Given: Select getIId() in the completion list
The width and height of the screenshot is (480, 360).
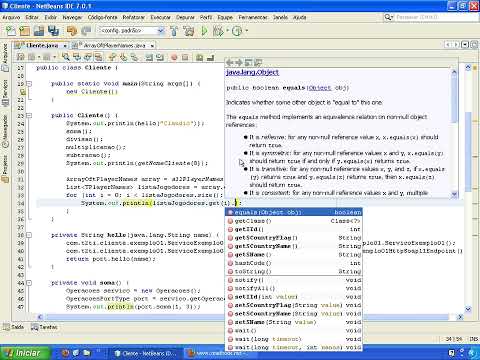Looking at the screenshot, I should (x=294, y=229).
